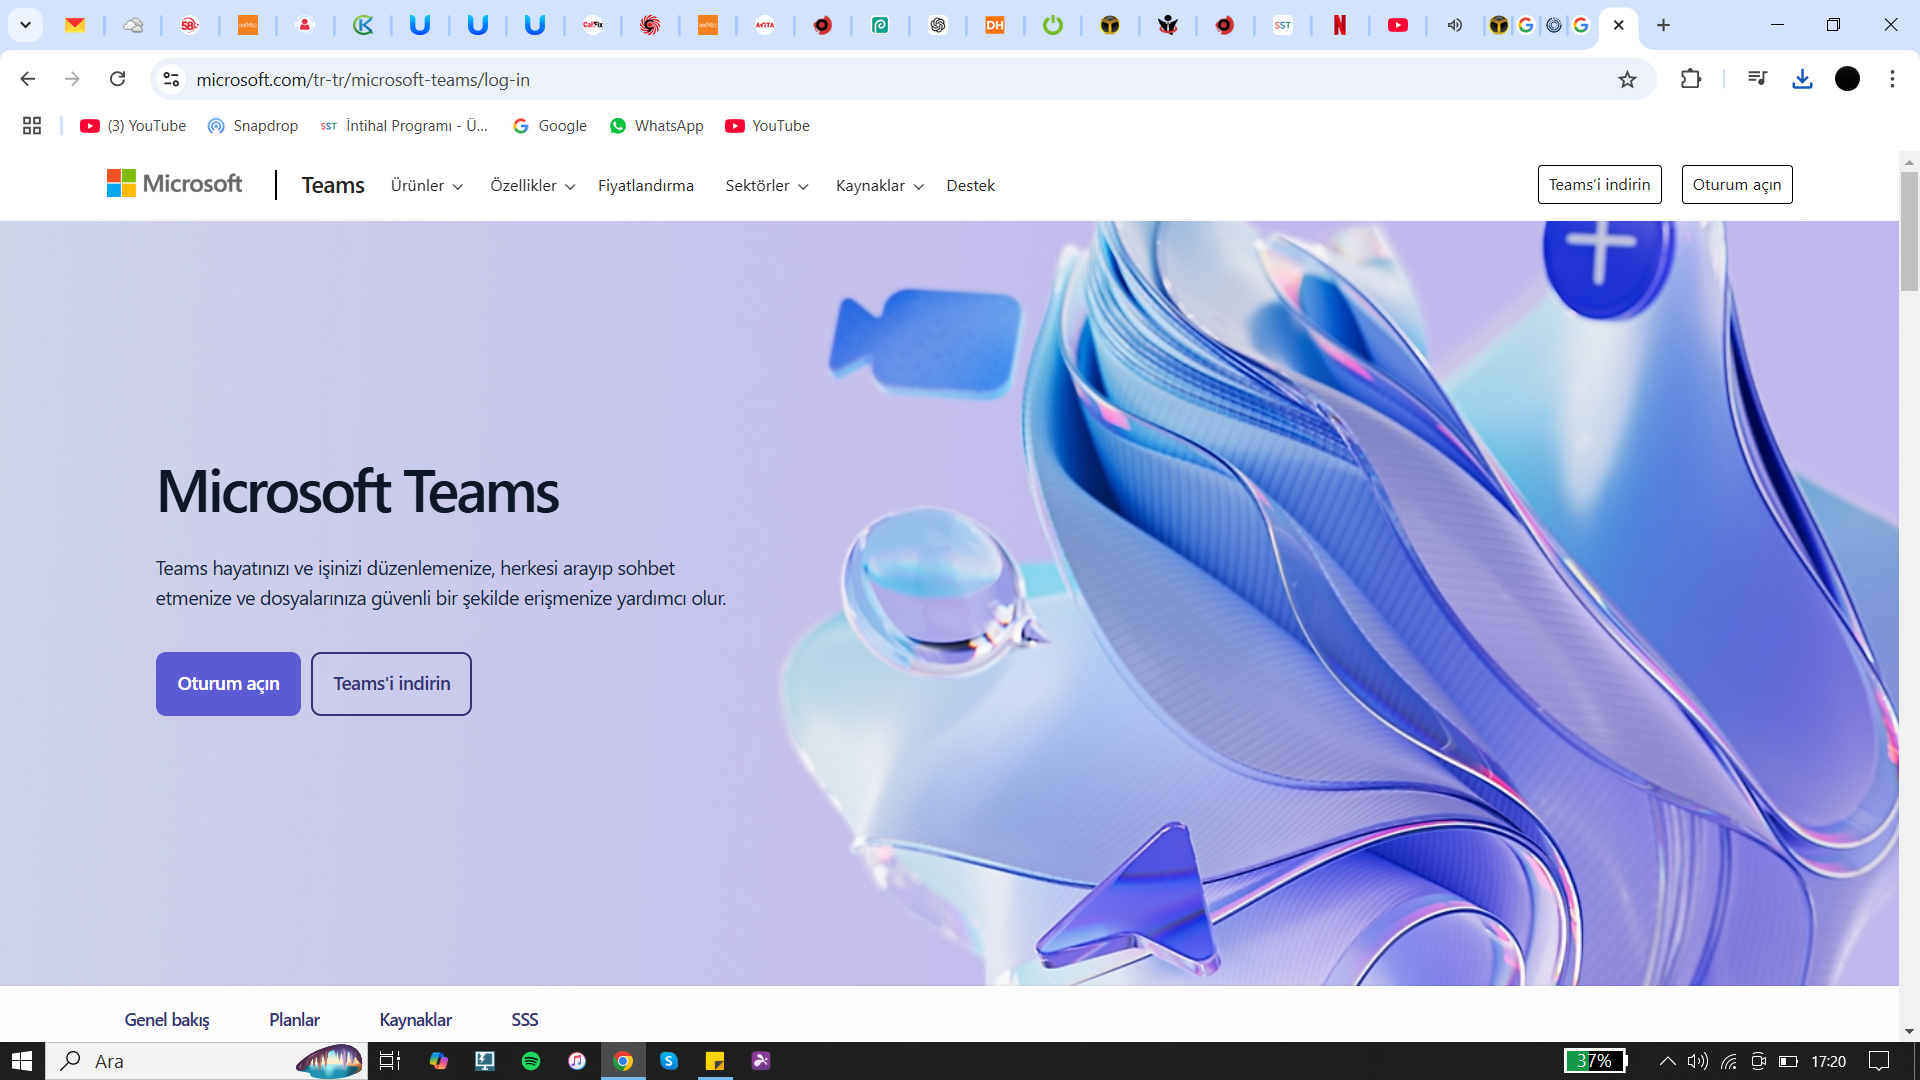Open the Netflix bookmark icon

1340,25
